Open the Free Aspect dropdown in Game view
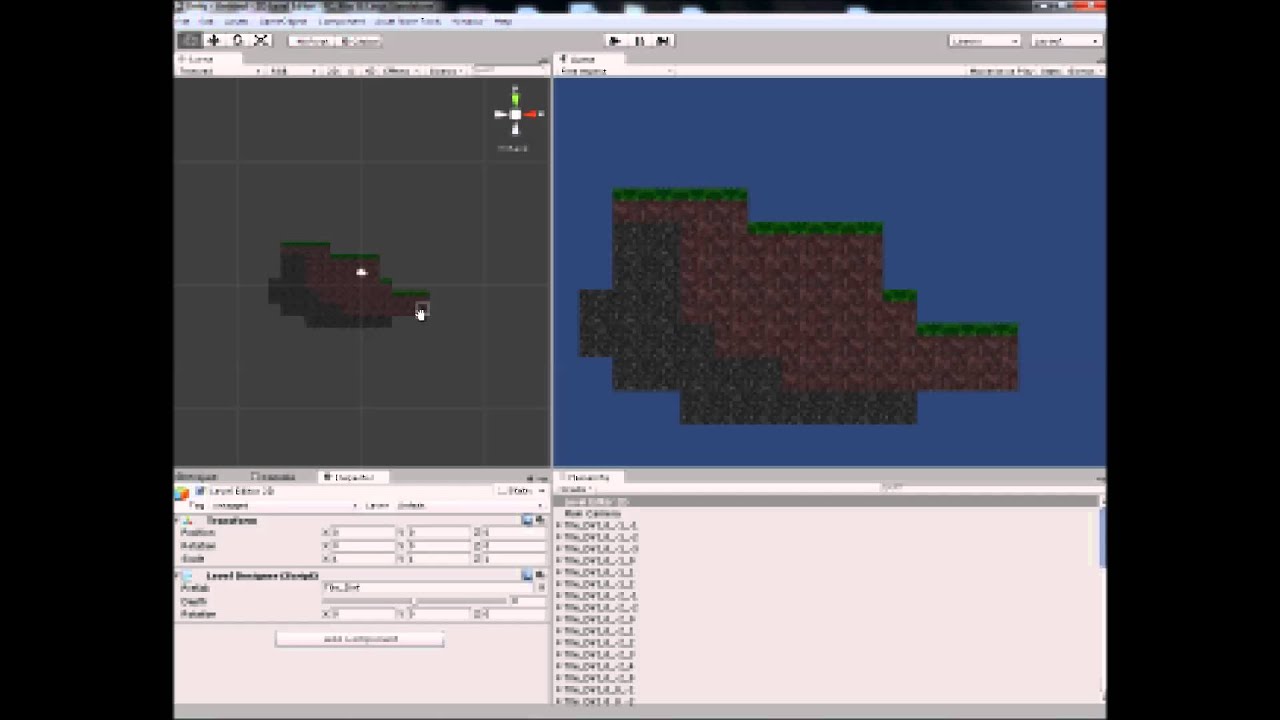Image resolution: width=1280 pixels, height=720 pixels. (x=616, y=71)
